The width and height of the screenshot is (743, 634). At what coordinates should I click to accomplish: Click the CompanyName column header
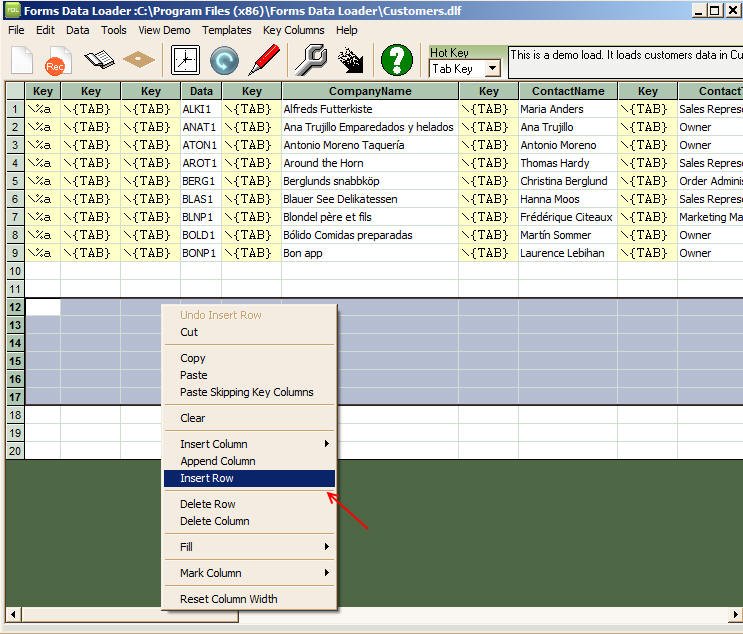(x=370, y=91)
